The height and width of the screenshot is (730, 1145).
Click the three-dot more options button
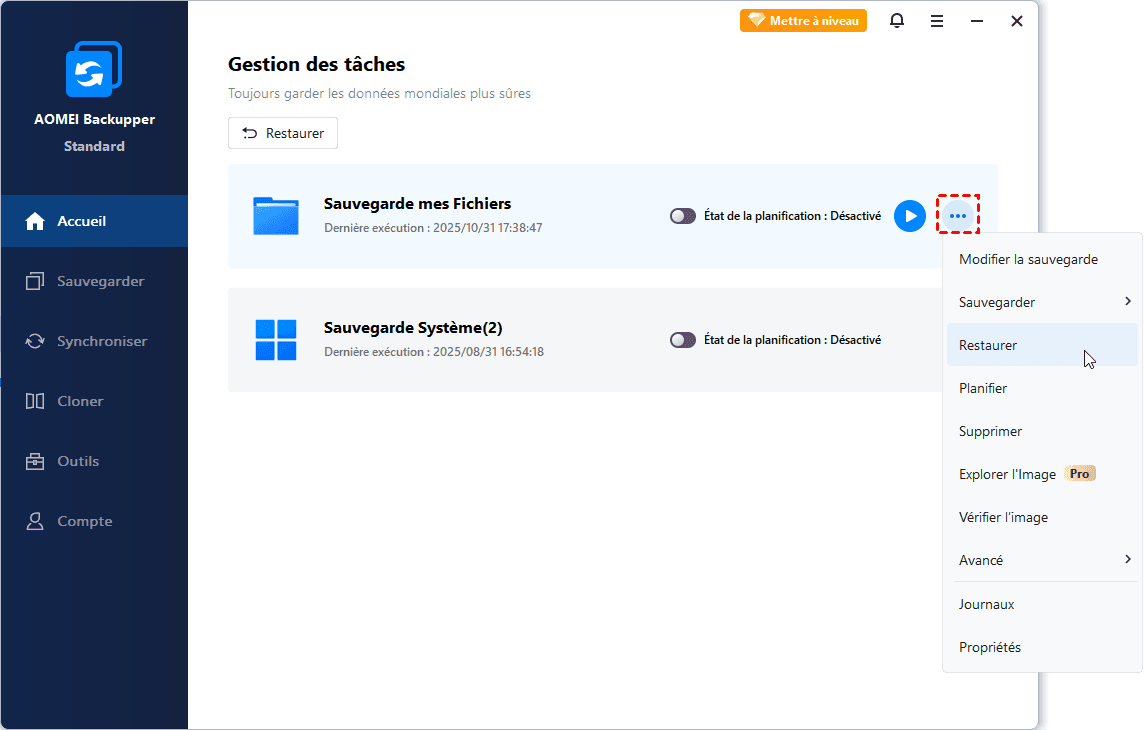[958, 216]
